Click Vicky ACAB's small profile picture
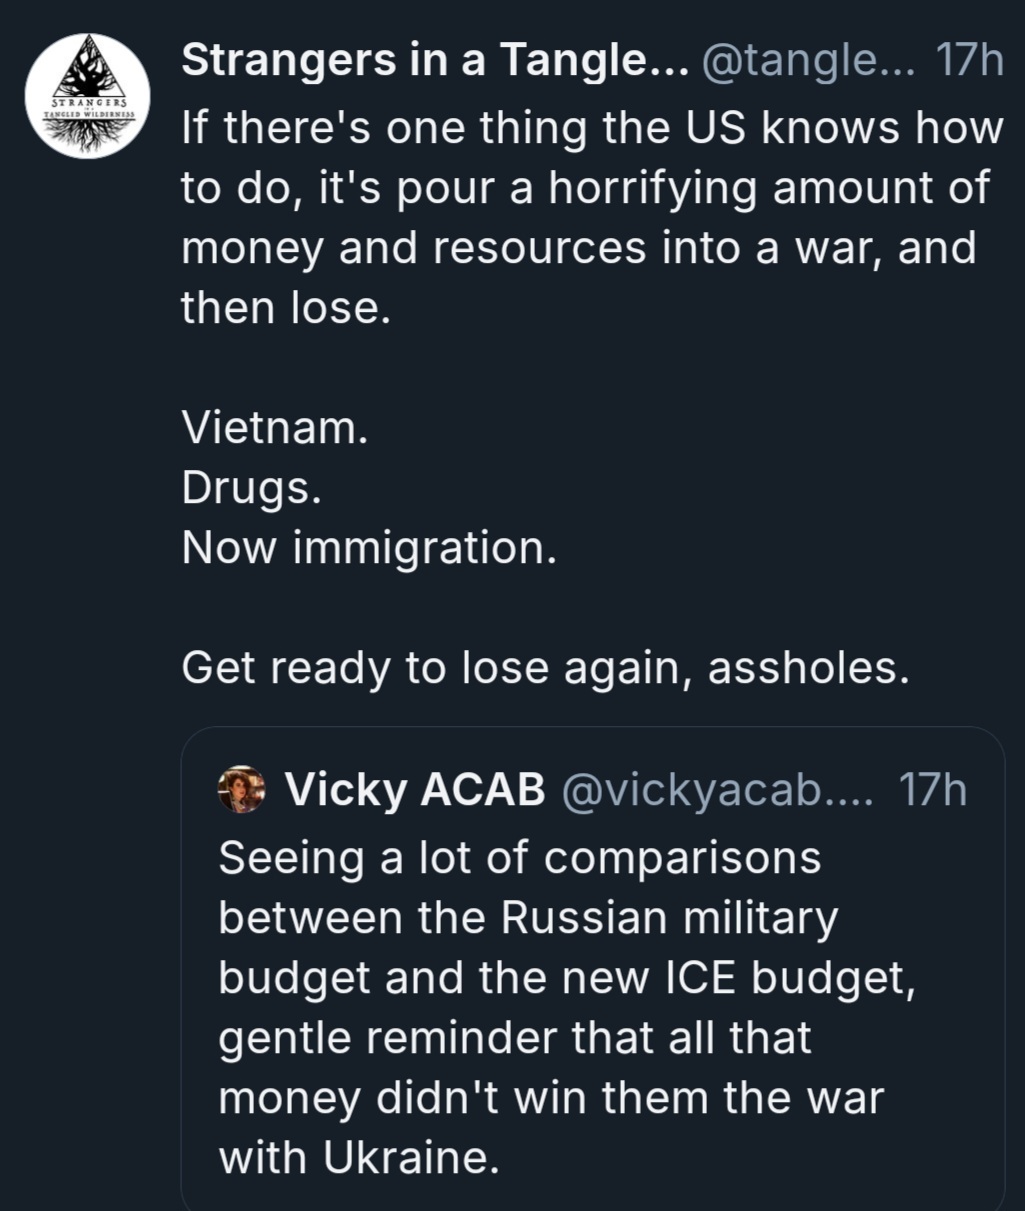This screenshot has width=1025, height=1211. pos(241,791)
